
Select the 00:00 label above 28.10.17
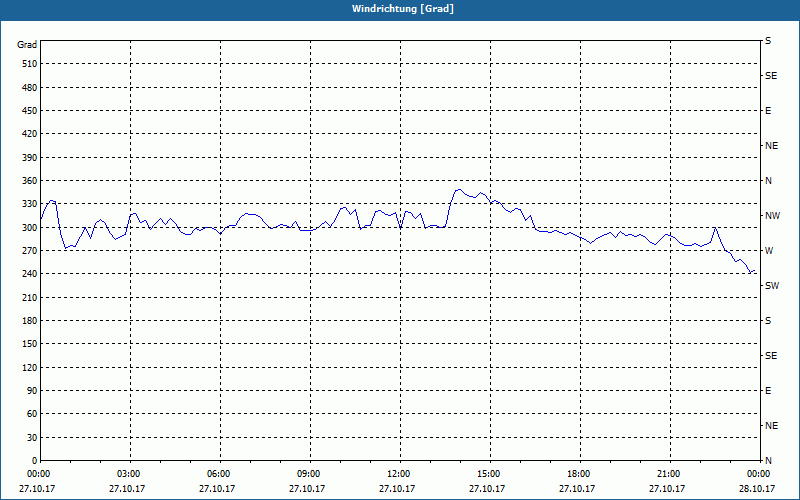click(759, 474)
